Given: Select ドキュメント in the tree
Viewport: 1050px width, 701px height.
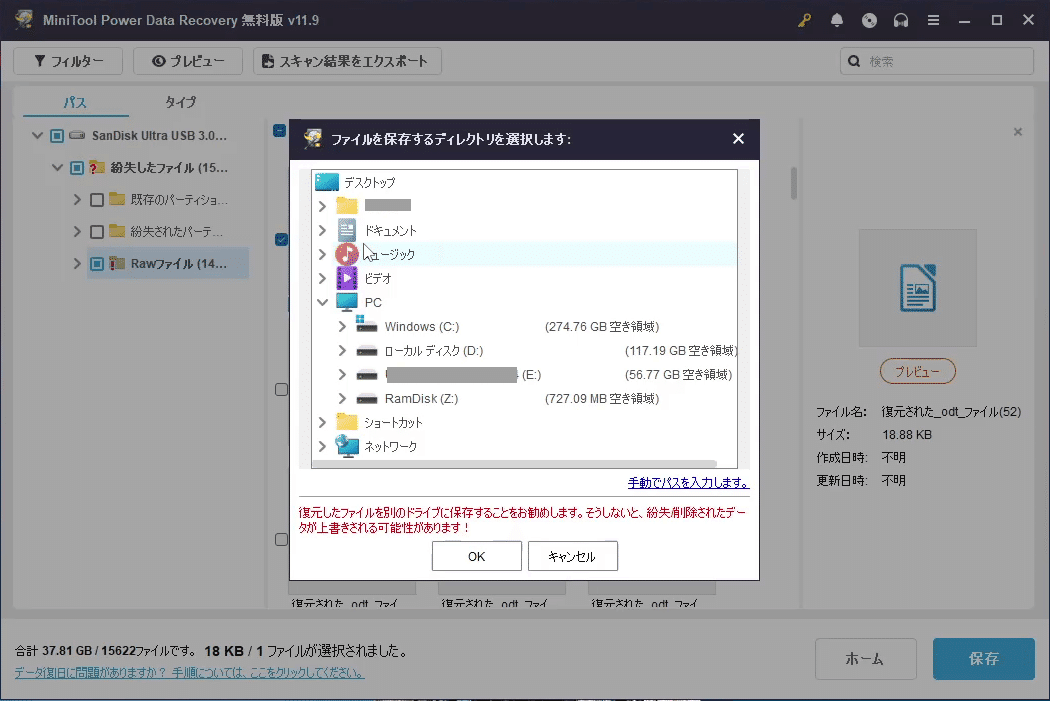Looking at the screenshot, I should click(x=390, y=231).
